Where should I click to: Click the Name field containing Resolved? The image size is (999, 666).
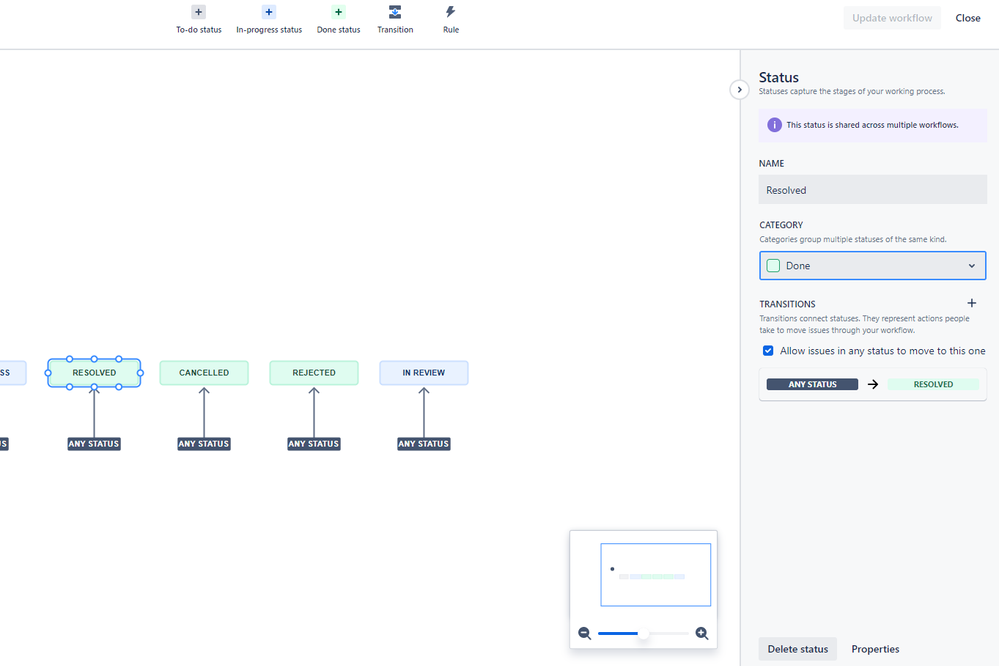click(x=871, y=190)
